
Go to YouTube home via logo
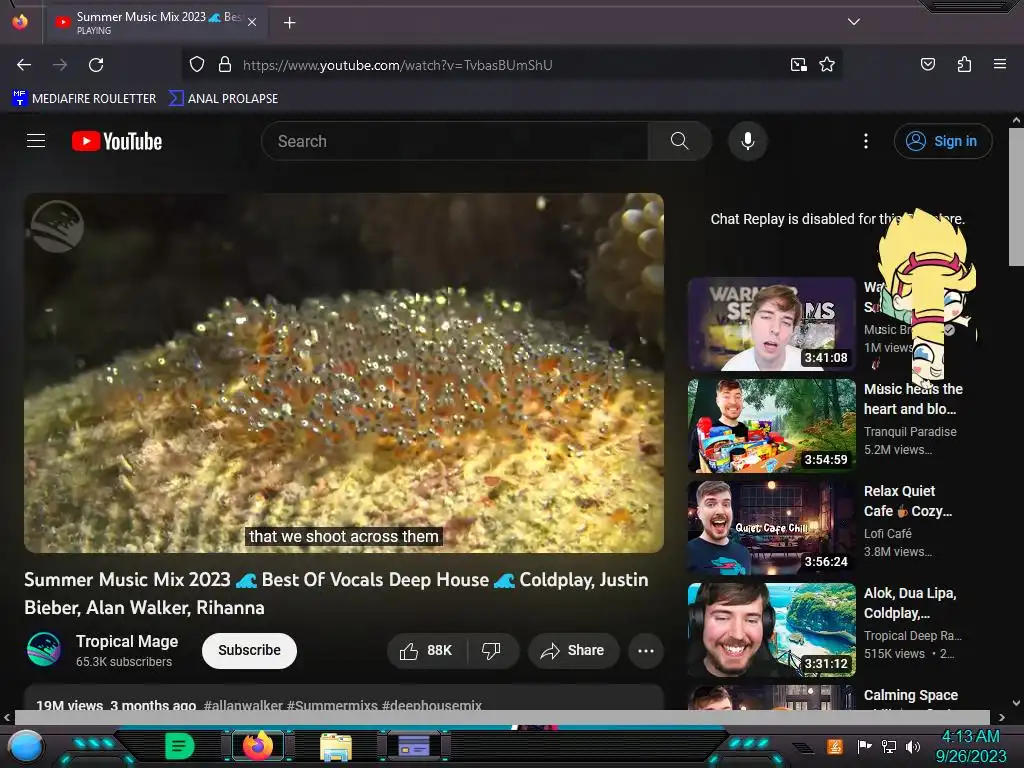tap(117, 141)
